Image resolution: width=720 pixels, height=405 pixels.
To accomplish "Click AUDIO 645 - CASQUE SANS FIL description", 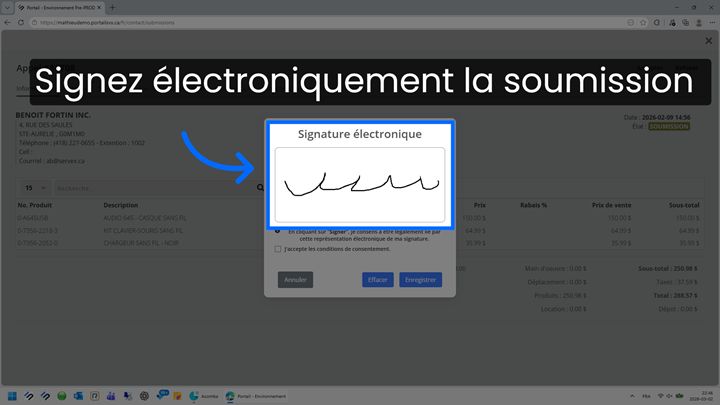I will coord(145,218).
